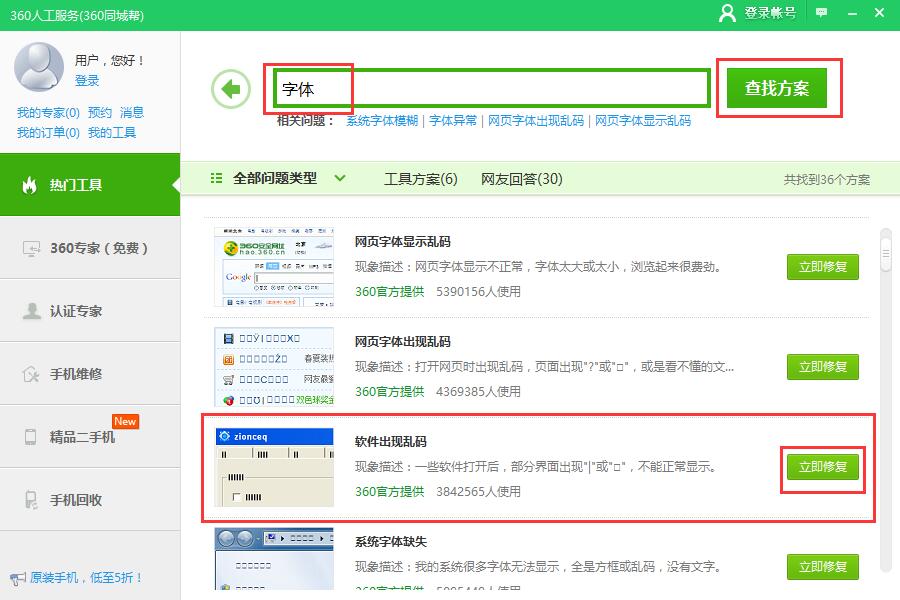Click the result title 软件出现乱码
This screenshot has width=900, height=600.
coord(391,442)
